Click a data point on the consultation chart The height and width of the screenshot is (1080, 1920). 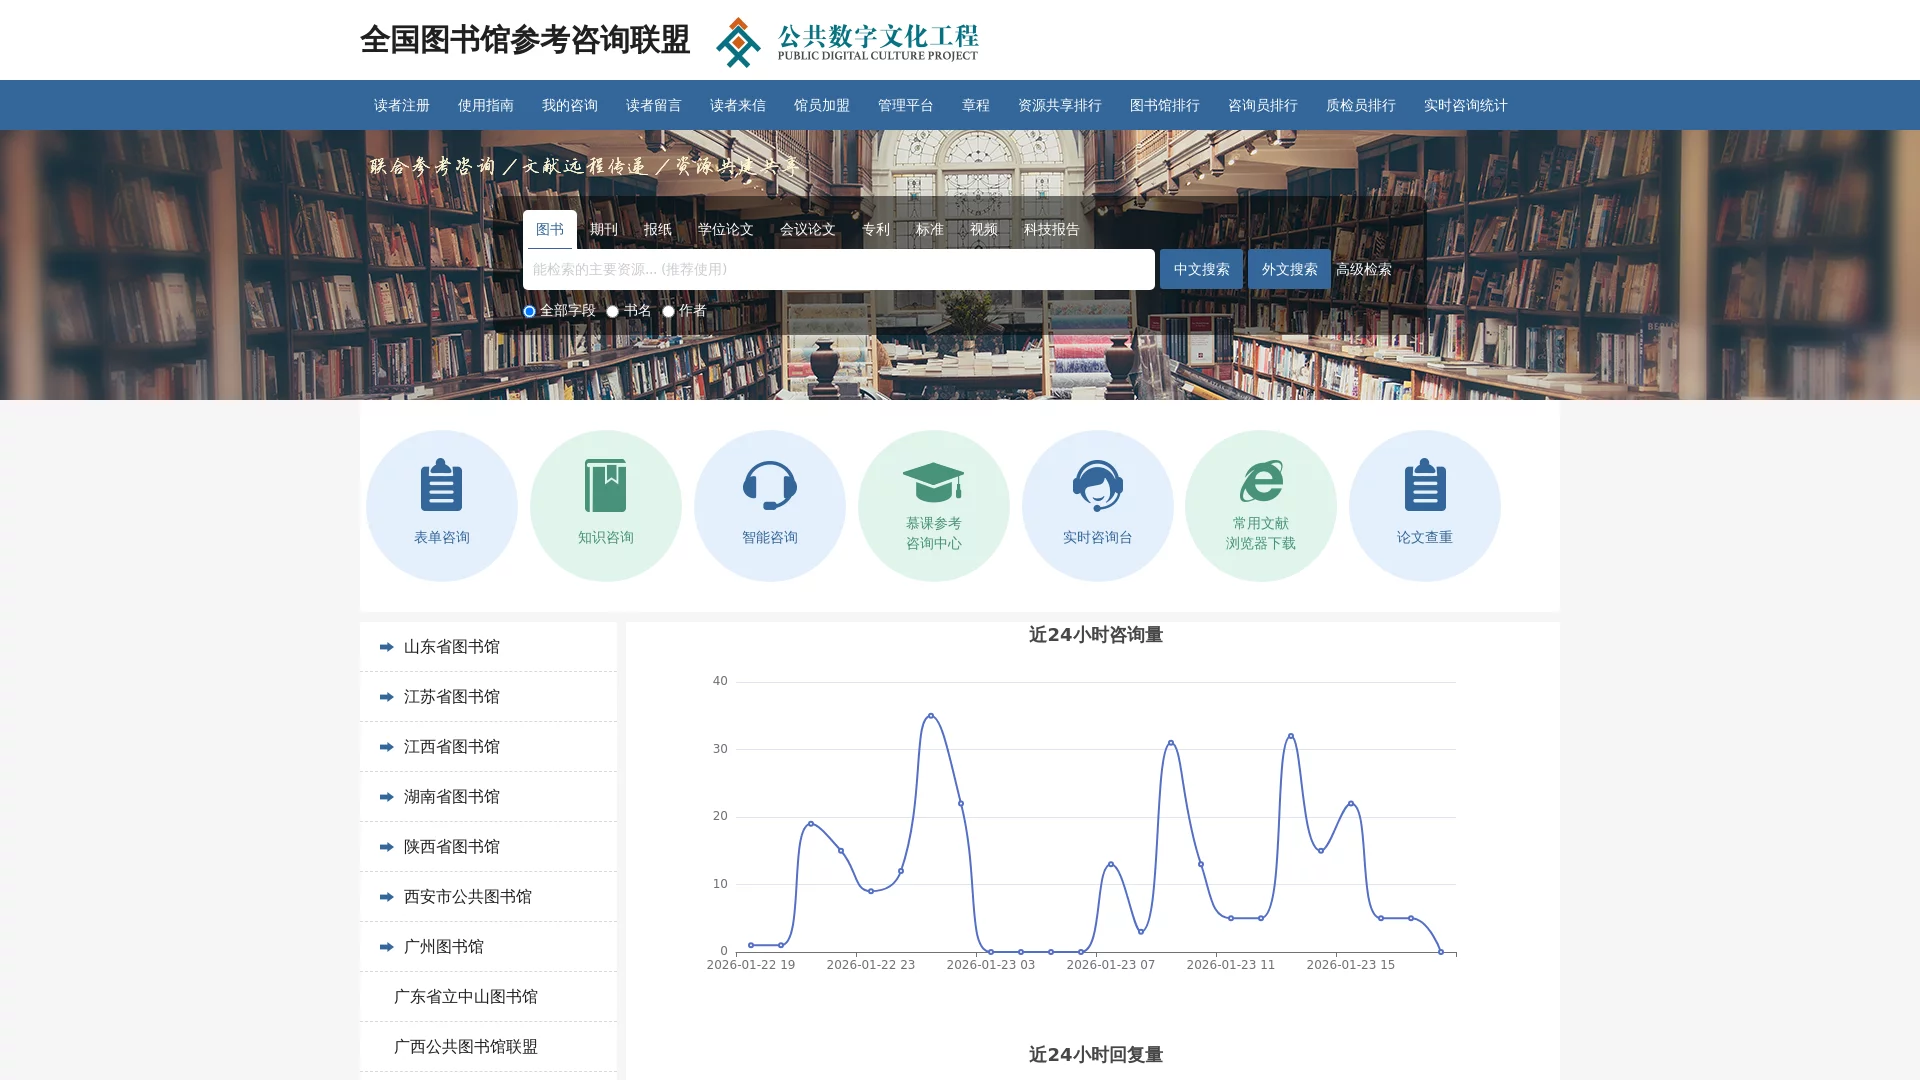pyautogui.click(x=928, y=716)
